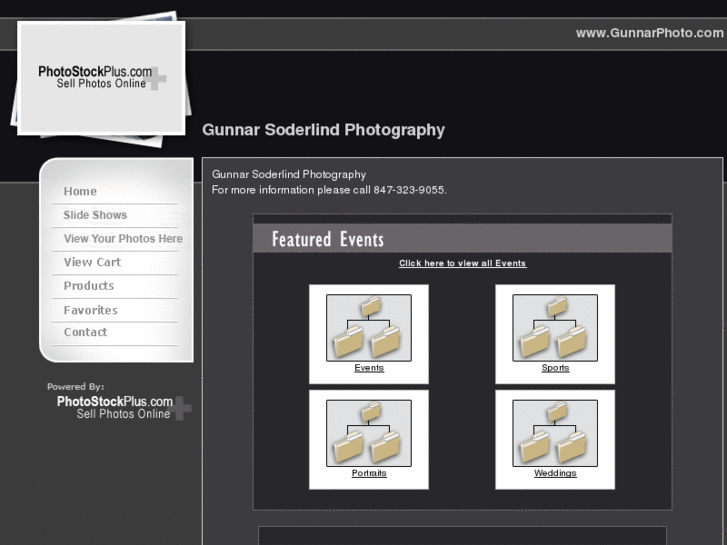
Task: Click the PhotoStockPlus.com logo in header
Action: coord(101,78)
